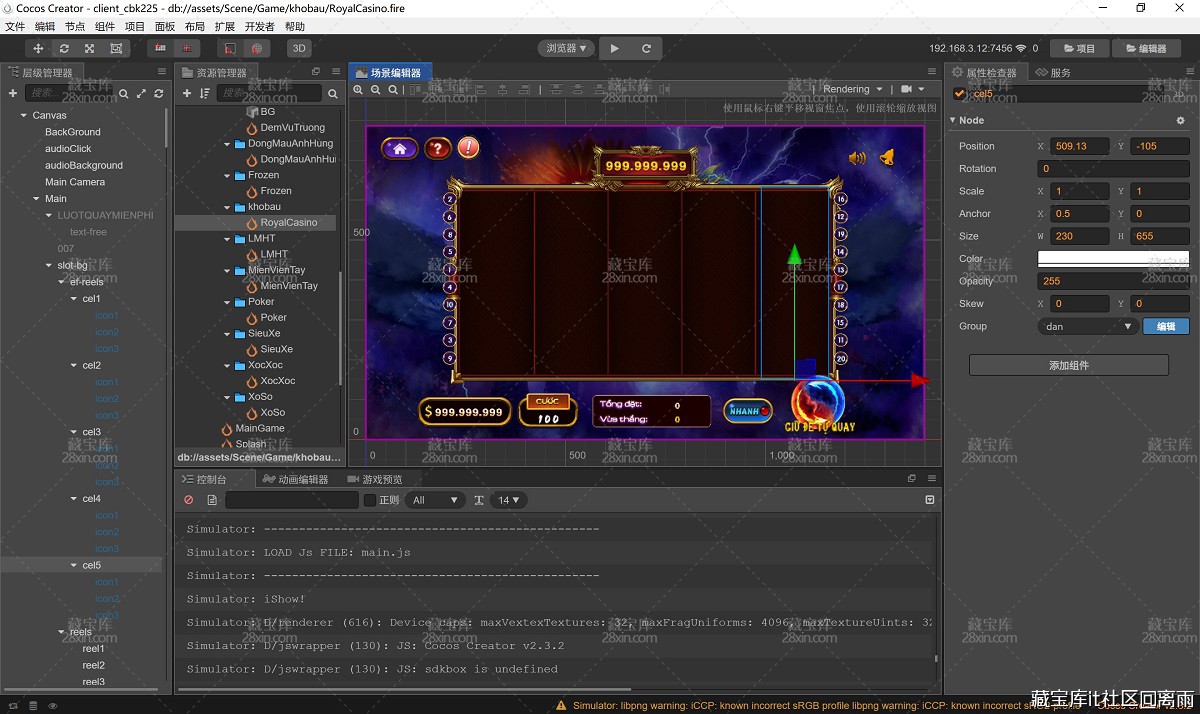
Task: Open the font size 14 dropdown
Action: [510, 500]
